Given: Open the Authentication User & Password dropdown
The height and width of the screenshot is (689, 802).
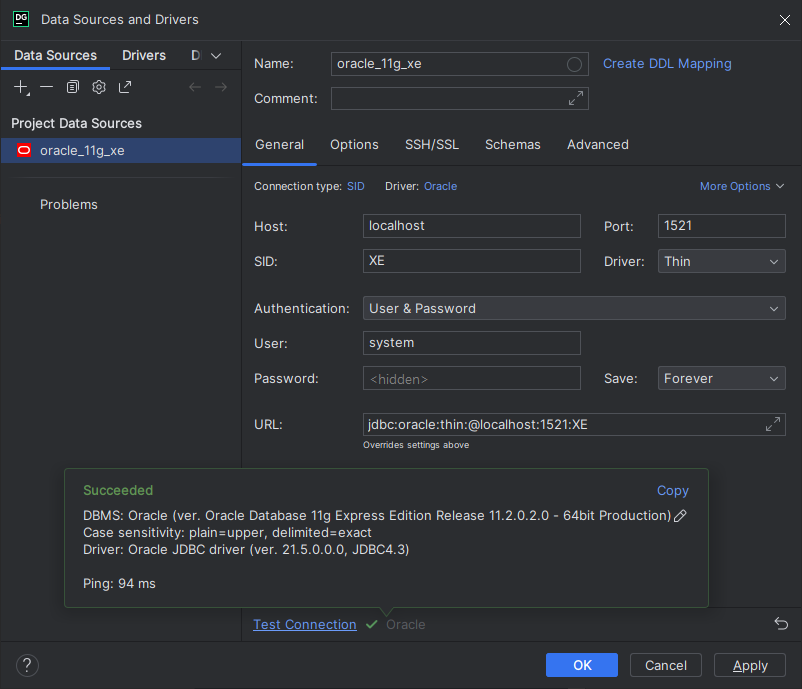Looking at the screenshot, I should [x=574, y=308].
